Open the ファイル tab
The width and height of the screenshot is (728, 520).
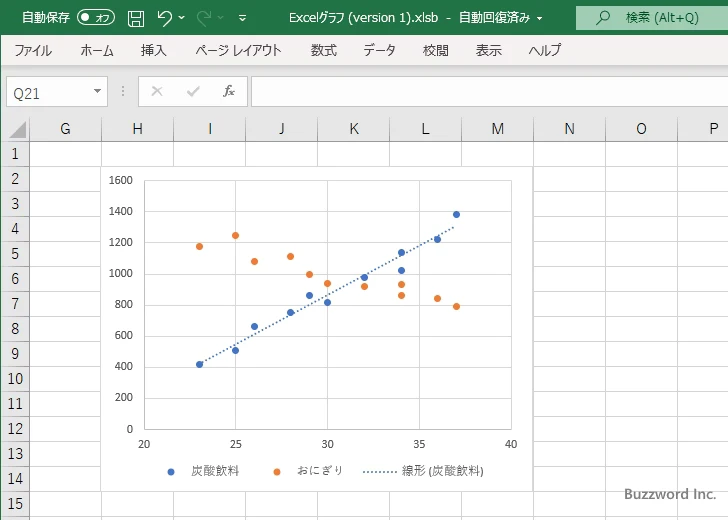point(33,50)
